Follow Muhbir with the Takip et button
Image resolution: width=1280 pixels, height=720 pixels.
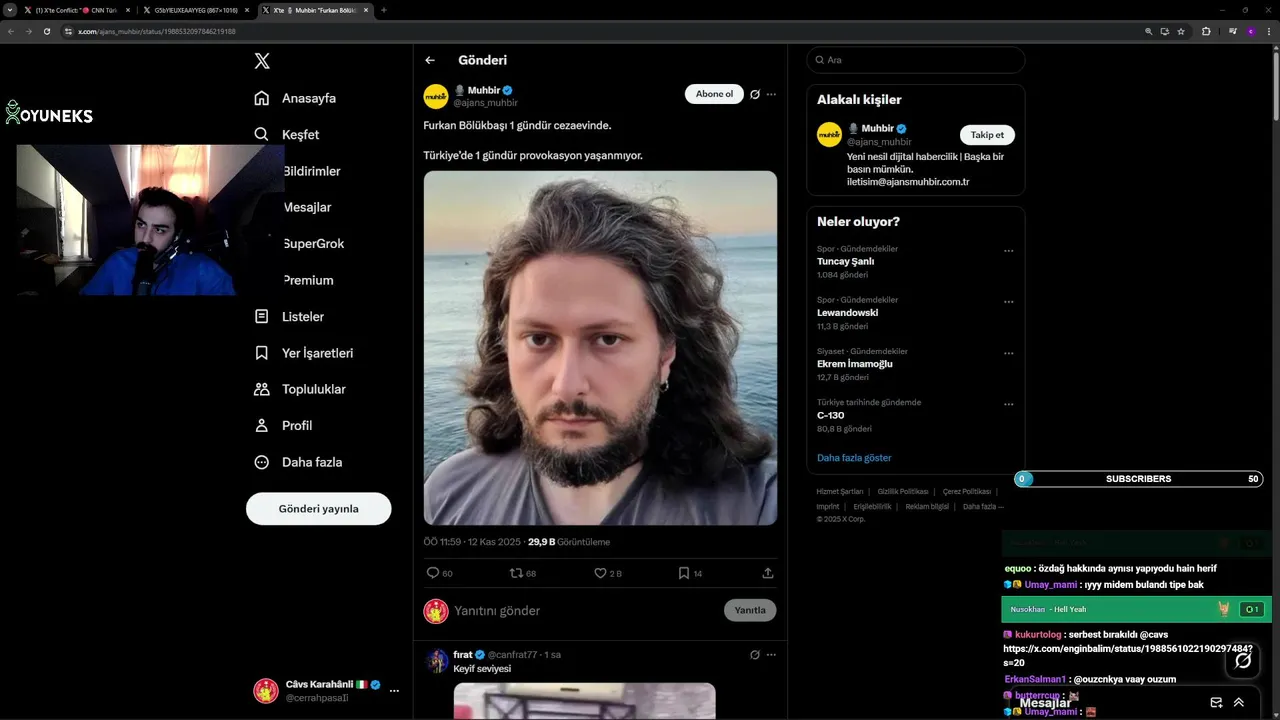[987, 135]
